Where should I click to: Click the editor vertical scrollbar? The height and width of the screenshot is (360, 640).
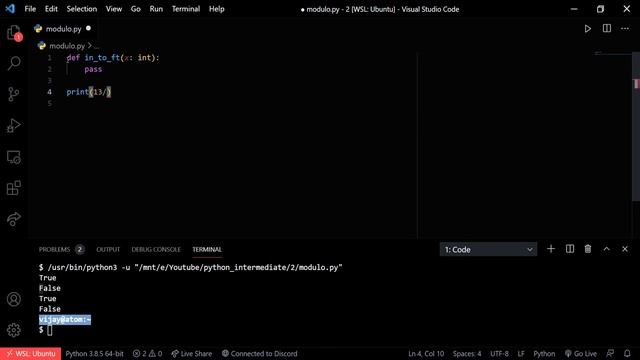pyautogui.click(x=636, y=127)
